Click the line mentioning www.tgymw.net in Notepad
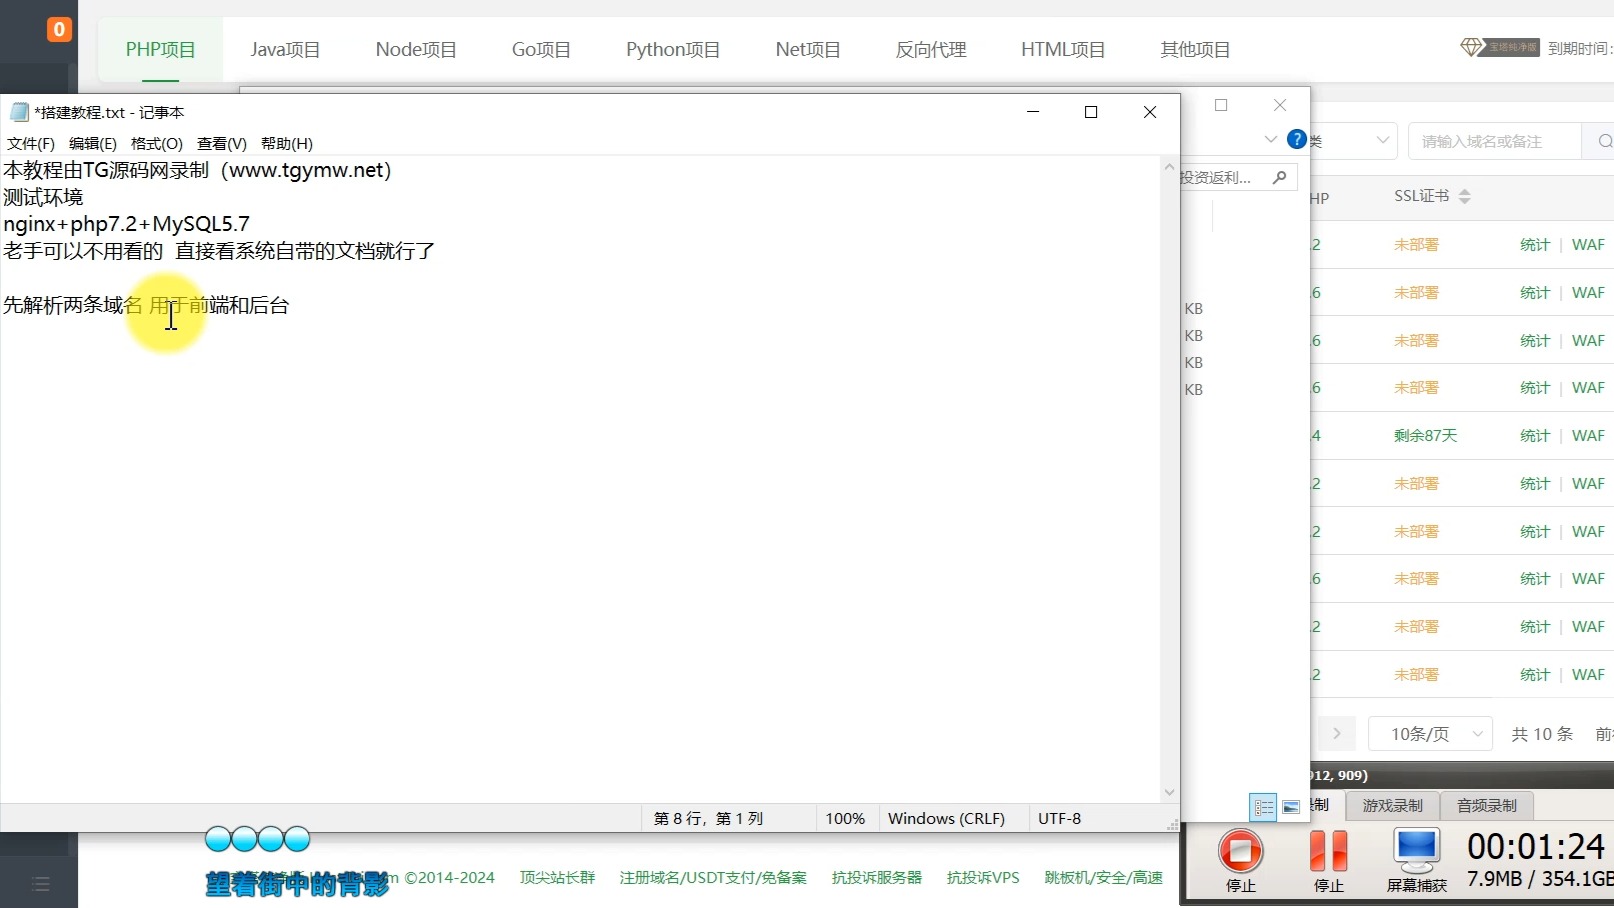The height and width of the screenshot is (908, 1614). tap(198, 170)
